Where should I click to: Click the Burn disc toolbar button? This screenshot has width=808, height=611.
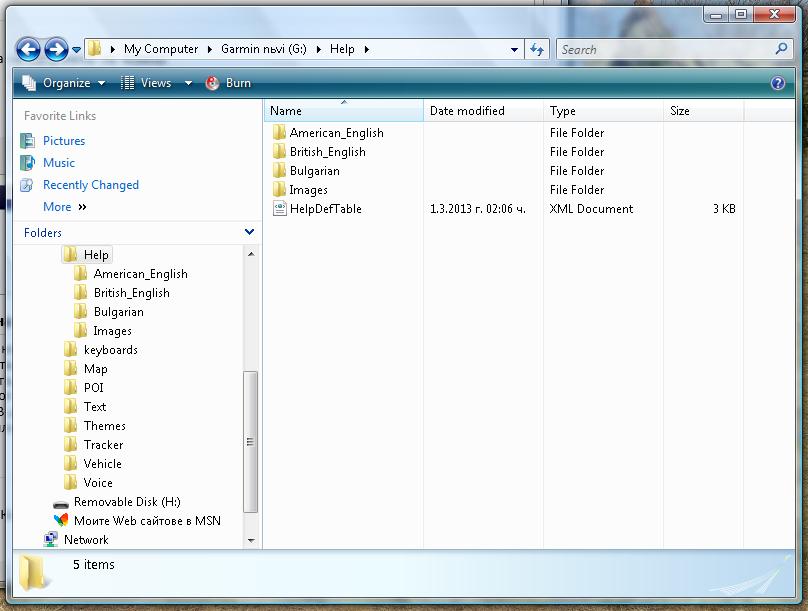[x=228, y=83]
